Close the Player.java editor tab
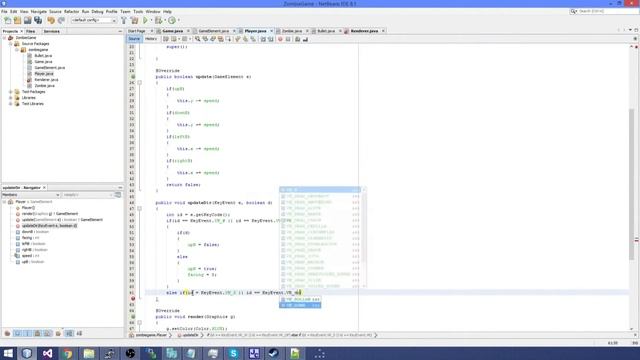Screen dimensions: 640x360 [x=271, y=31]
